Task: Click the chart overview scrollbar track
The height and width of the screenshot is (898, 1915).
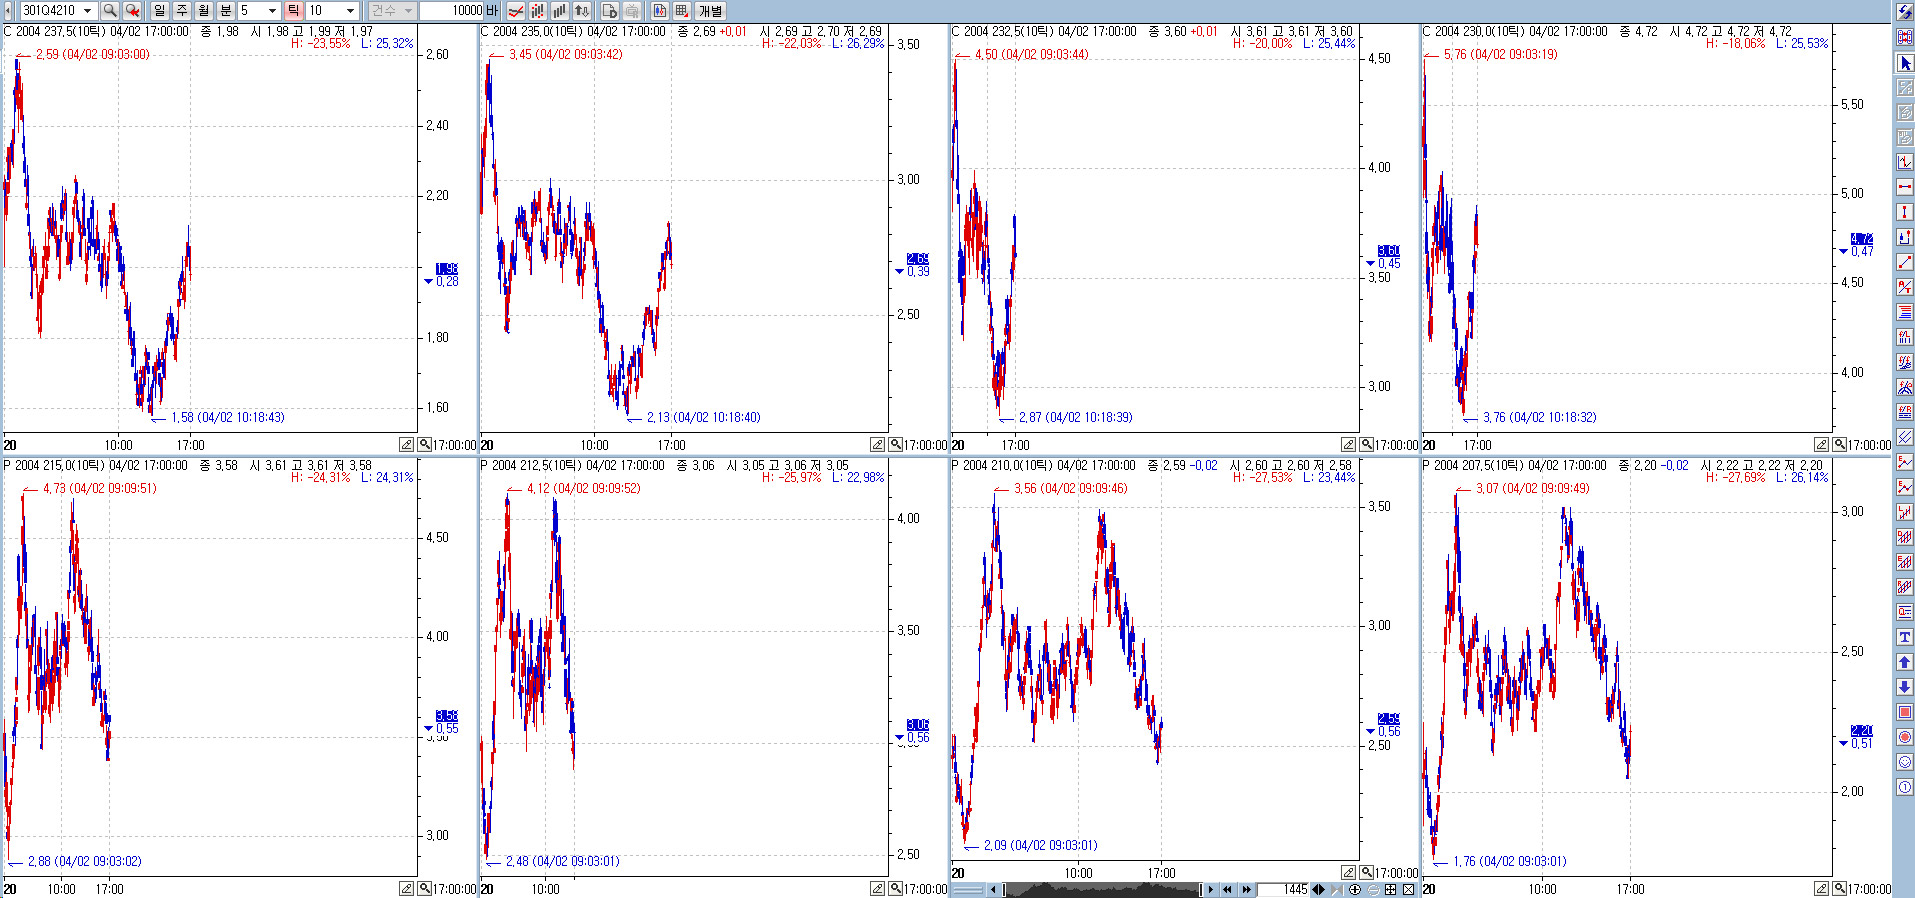Action: click(x=1100, y=889)
